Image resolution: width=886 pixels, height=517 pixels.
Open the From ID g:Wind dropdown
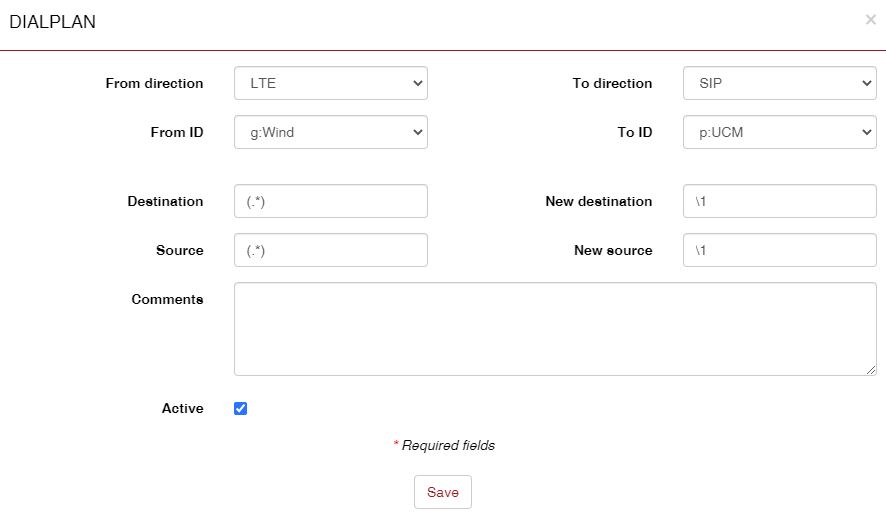331,132
